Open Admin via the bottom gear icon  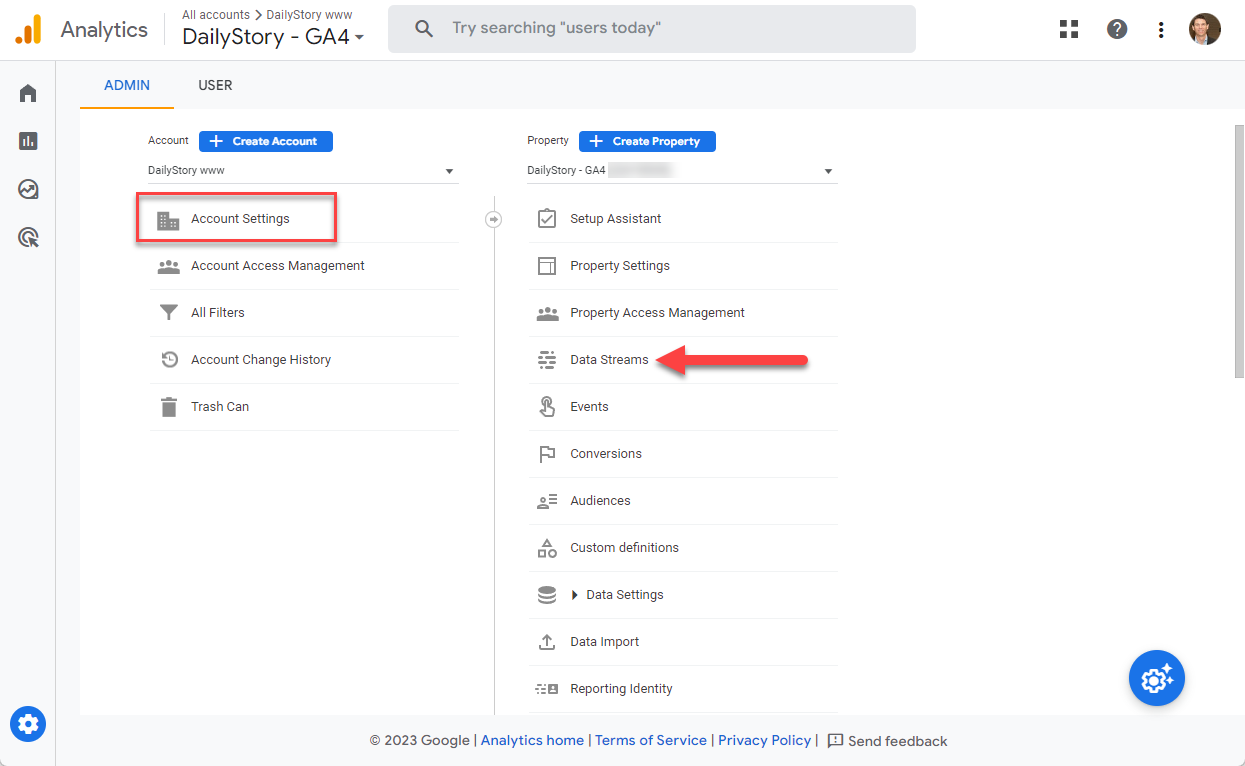tap(27, 723)
